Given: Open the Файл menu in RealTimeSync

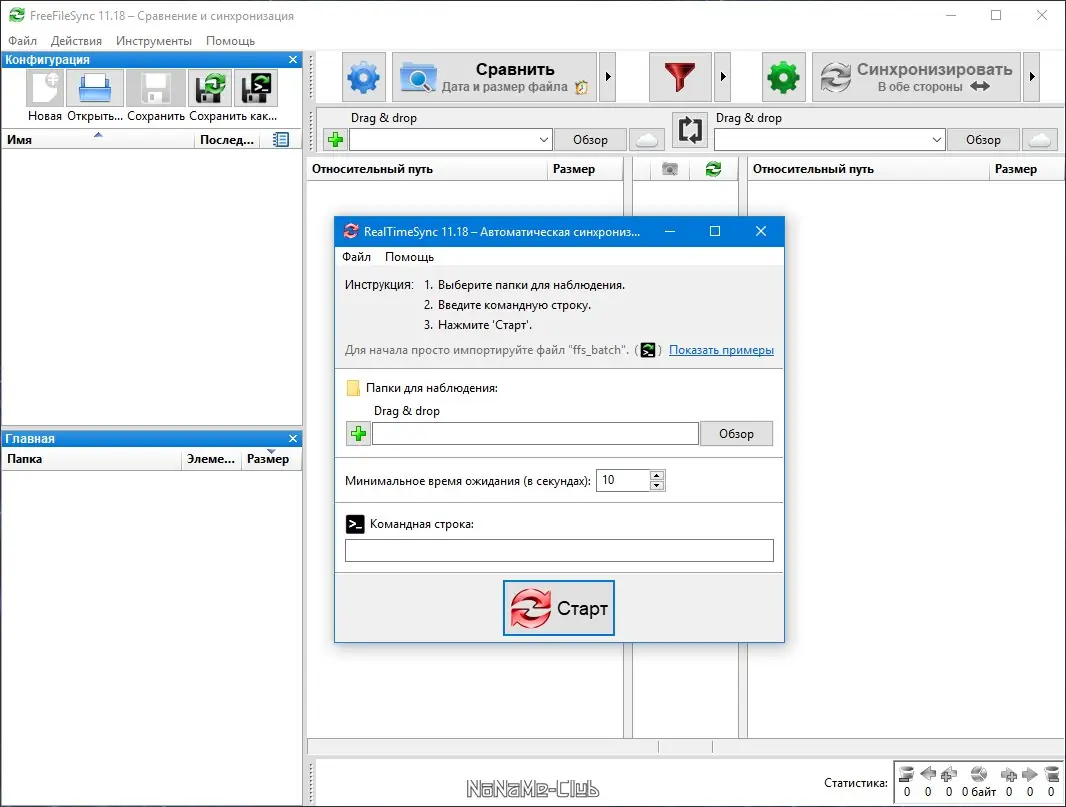Looking at the screenshot, I should pos(356,257).
